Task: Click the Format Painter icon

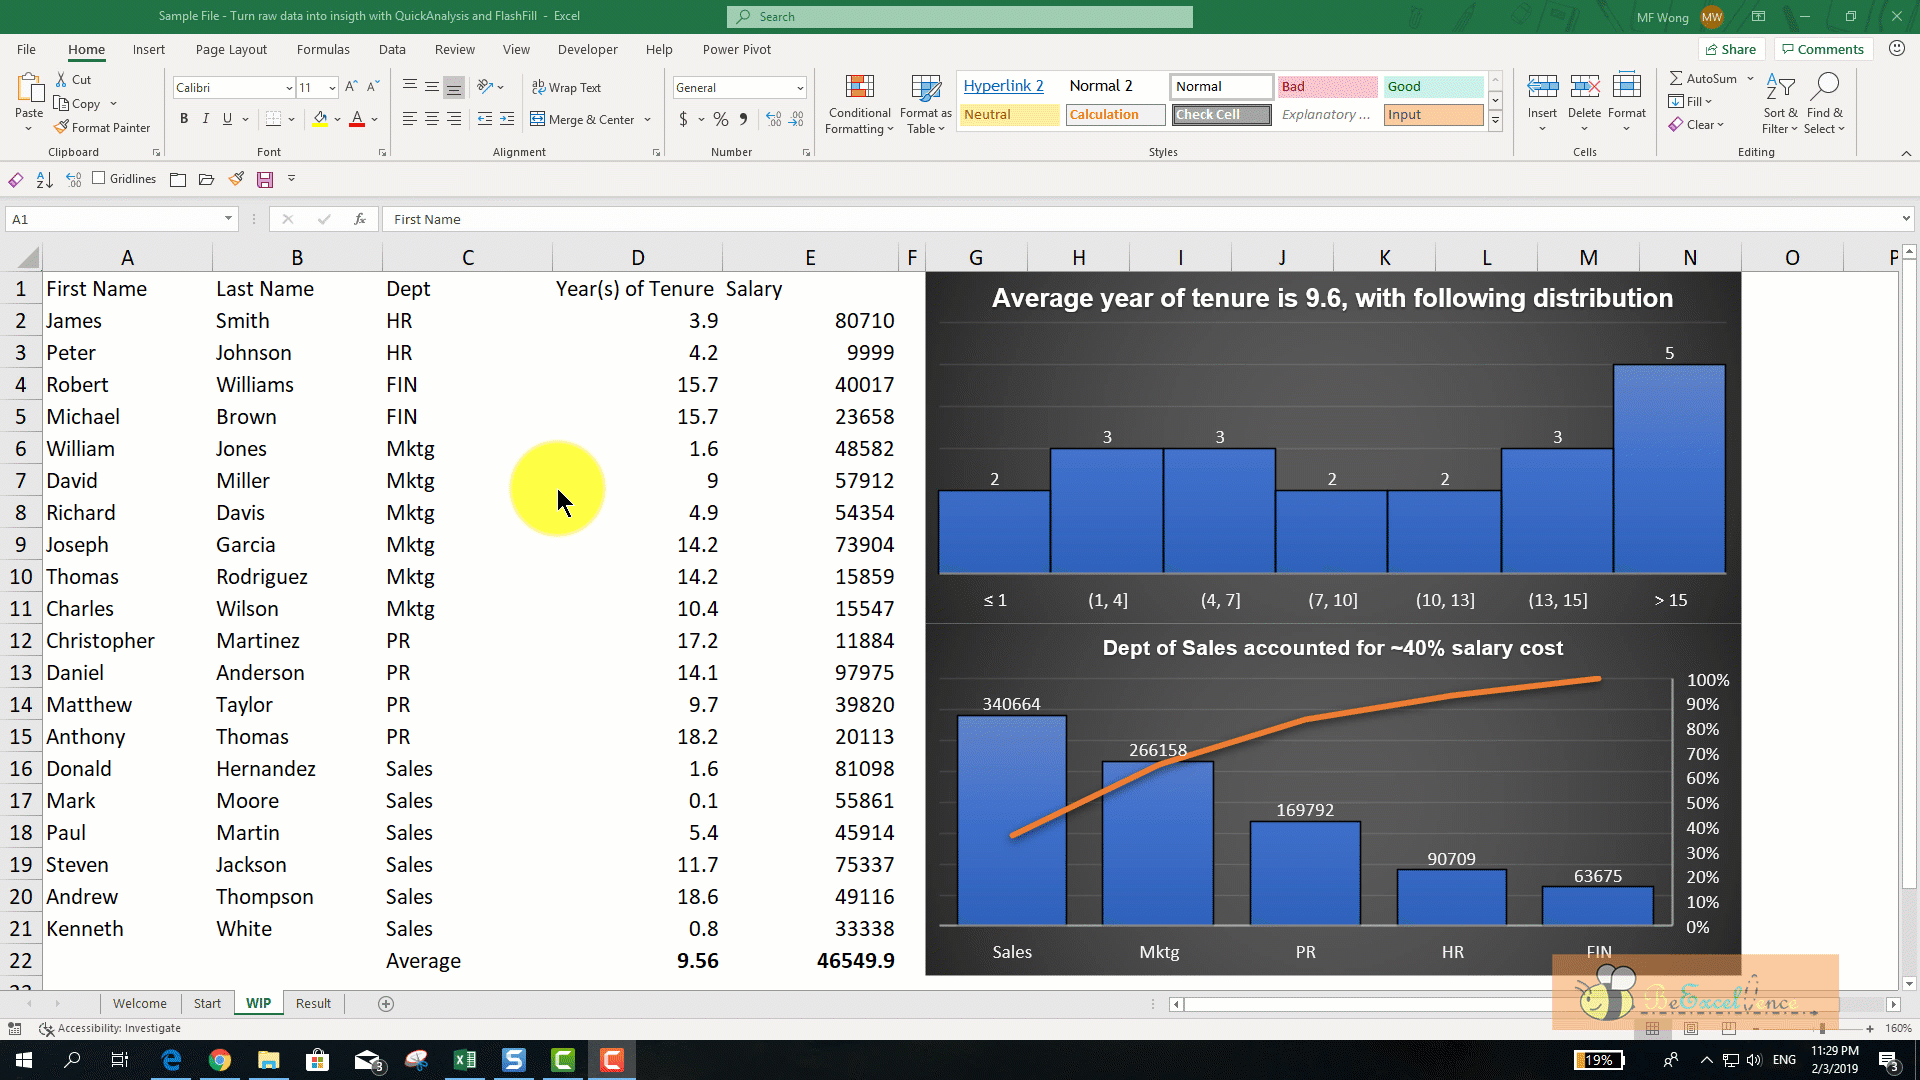Action: (62, 127)
